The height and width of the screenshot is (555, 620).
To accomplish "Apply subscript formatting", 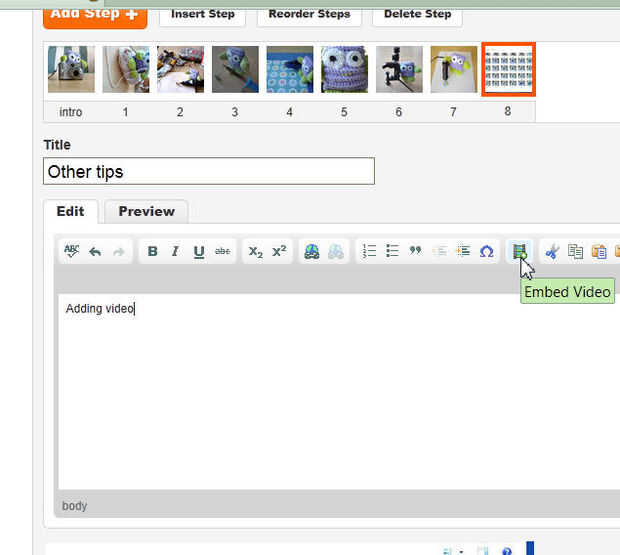I will point(255,251).
